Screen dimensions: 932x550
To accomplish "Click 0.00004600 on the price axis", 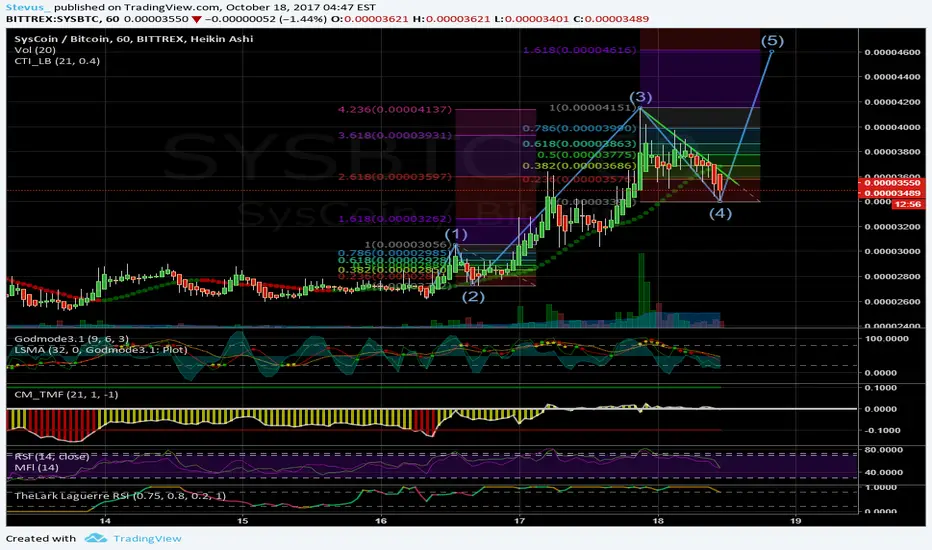I will [892, 52].
